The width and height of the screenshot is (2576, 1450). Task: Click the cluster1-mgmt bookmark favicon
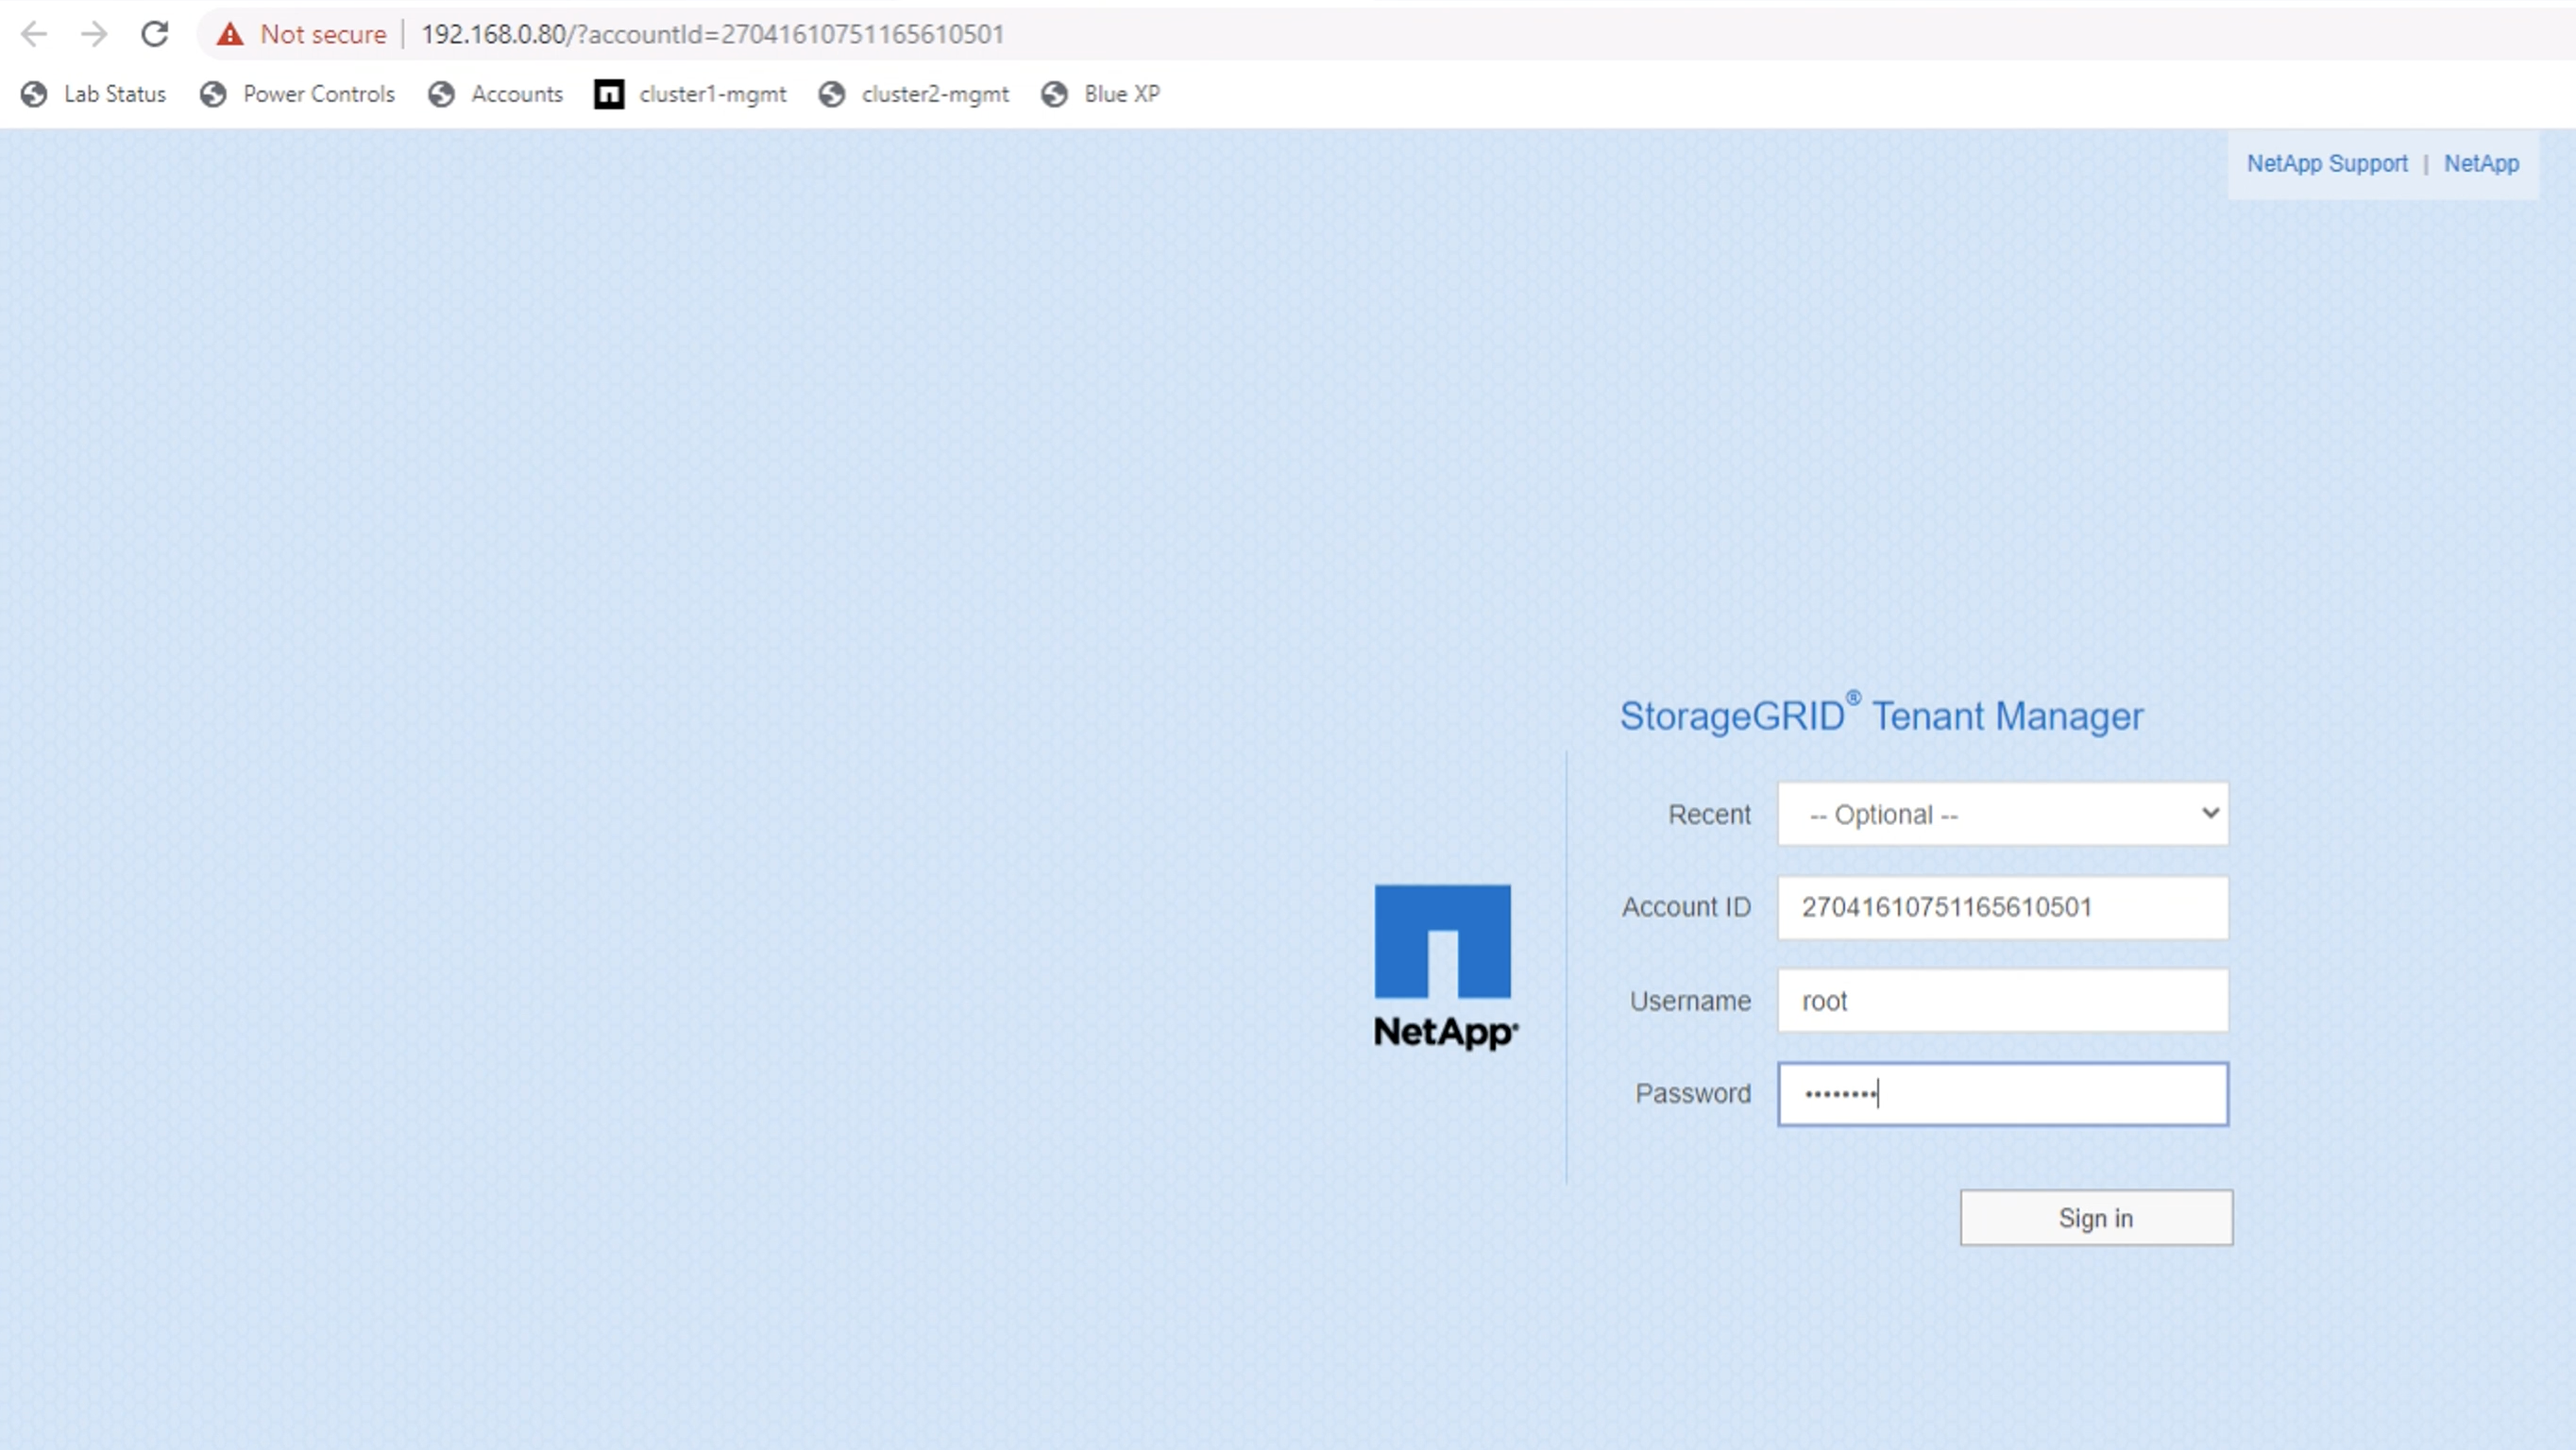(609, 94)
